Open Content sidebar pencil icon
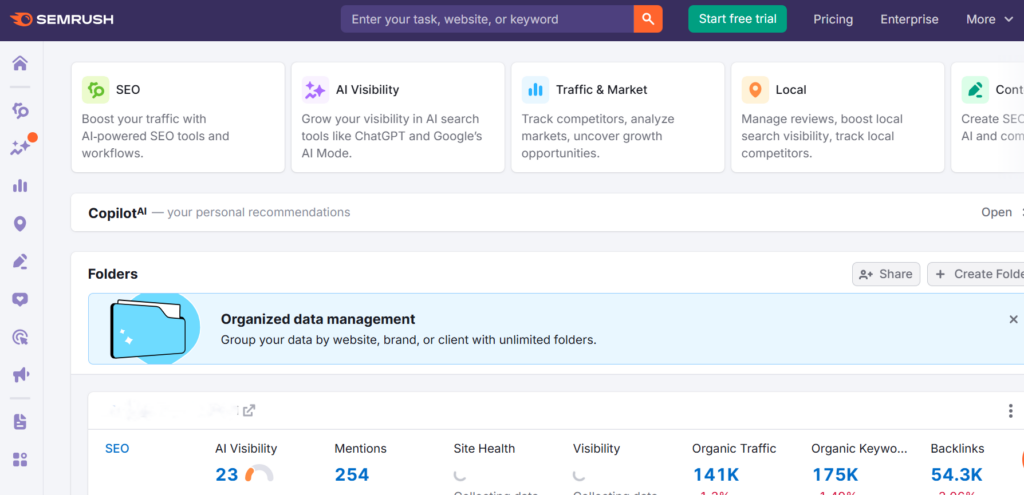Screen dimensions: 1024x495 [20, 262]
